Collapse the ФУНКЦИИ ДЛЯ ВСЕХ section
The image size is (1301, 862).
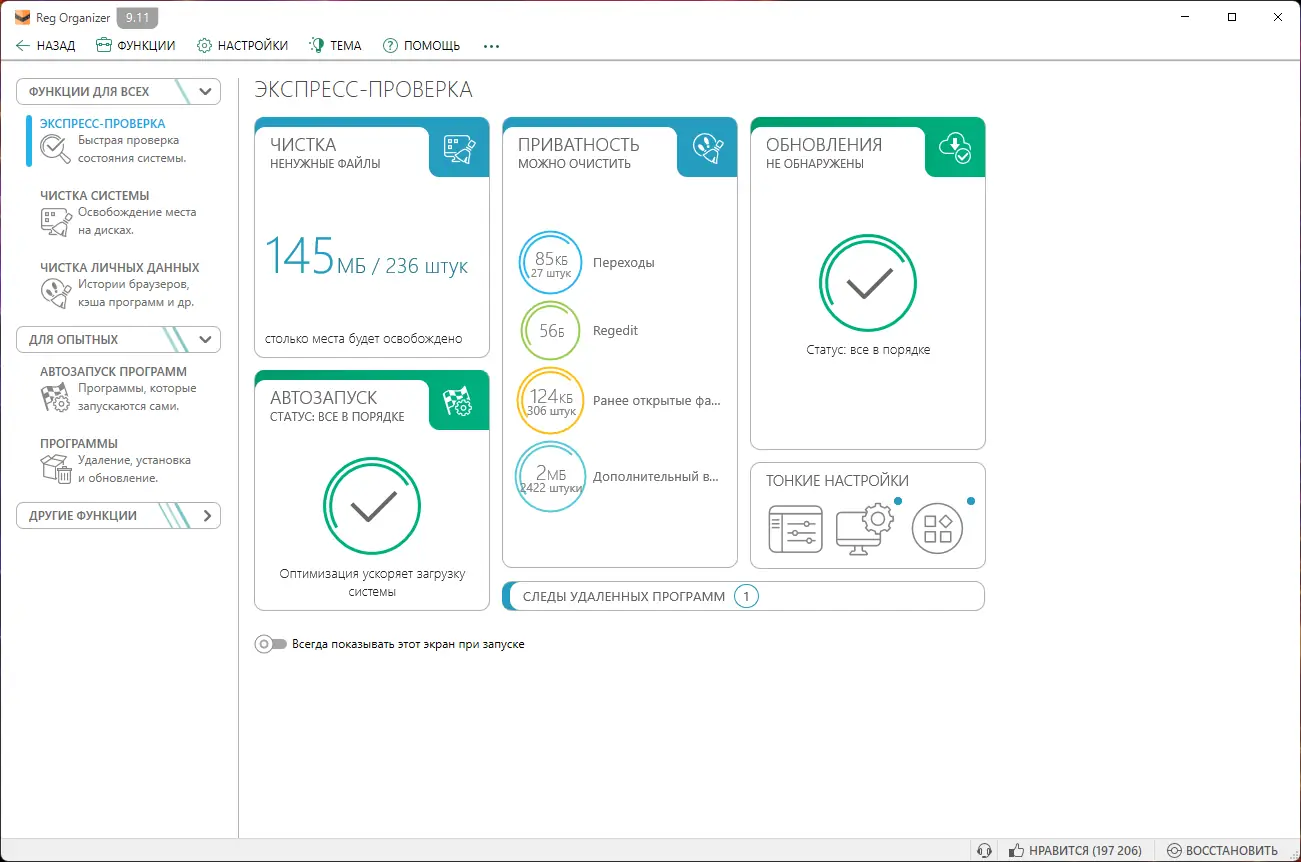click(x=203, y=91)
